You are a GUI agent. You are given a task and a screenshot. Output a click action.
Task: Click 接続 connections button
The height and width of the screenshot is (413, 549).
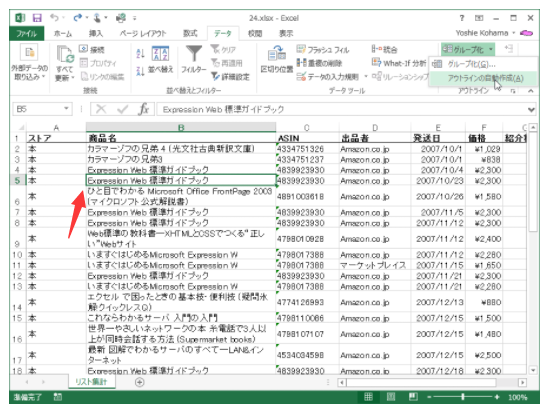click(x=92, y=50)
